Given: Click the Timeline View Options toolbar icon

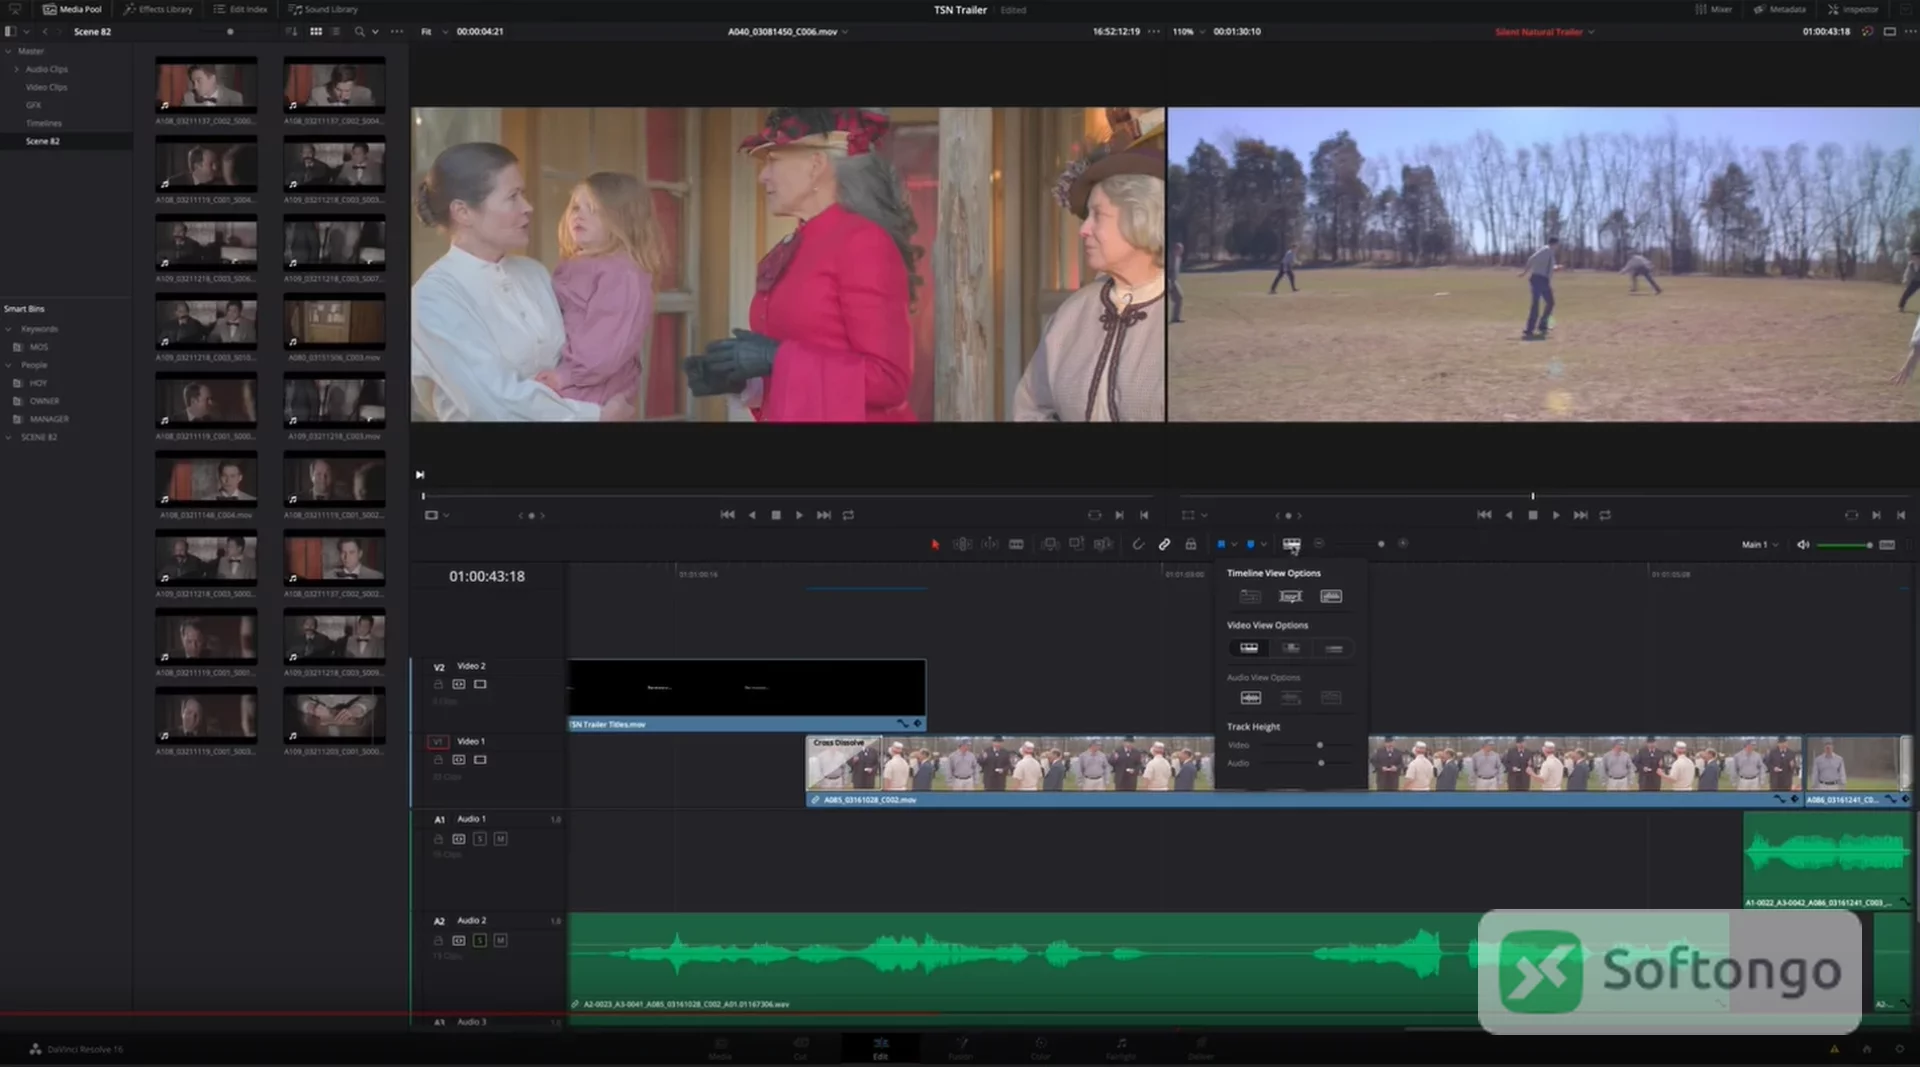Looking at the screenshot, I should (1292, 544).
